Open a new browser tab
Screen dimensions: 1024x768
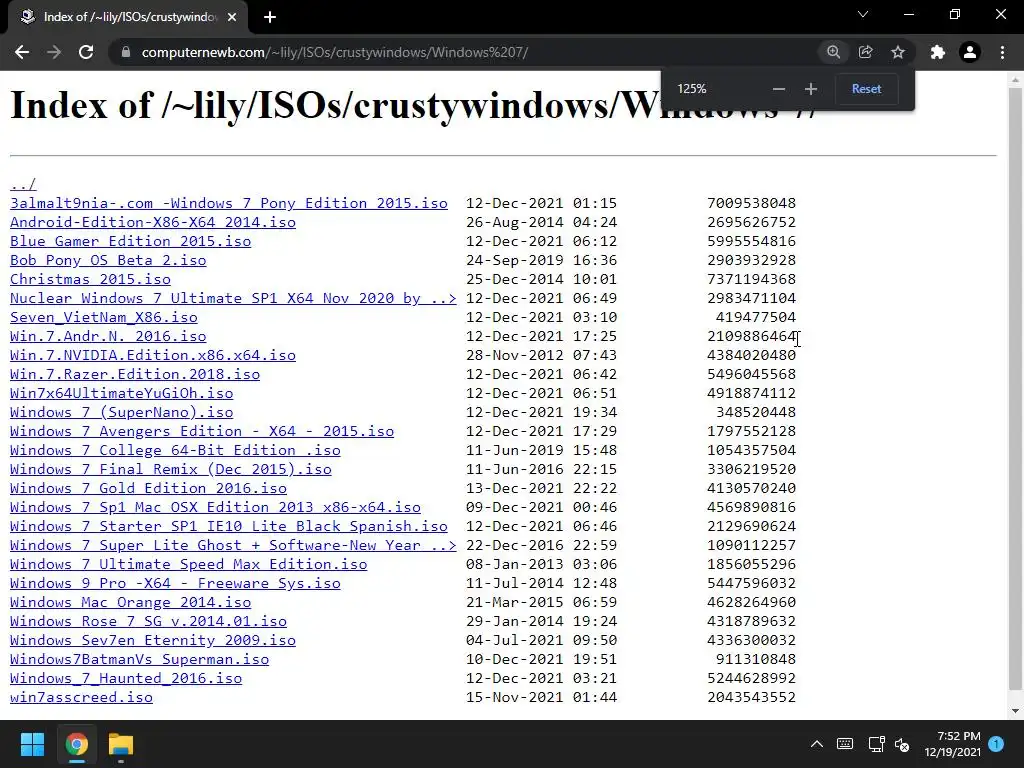tap(270, 17)
